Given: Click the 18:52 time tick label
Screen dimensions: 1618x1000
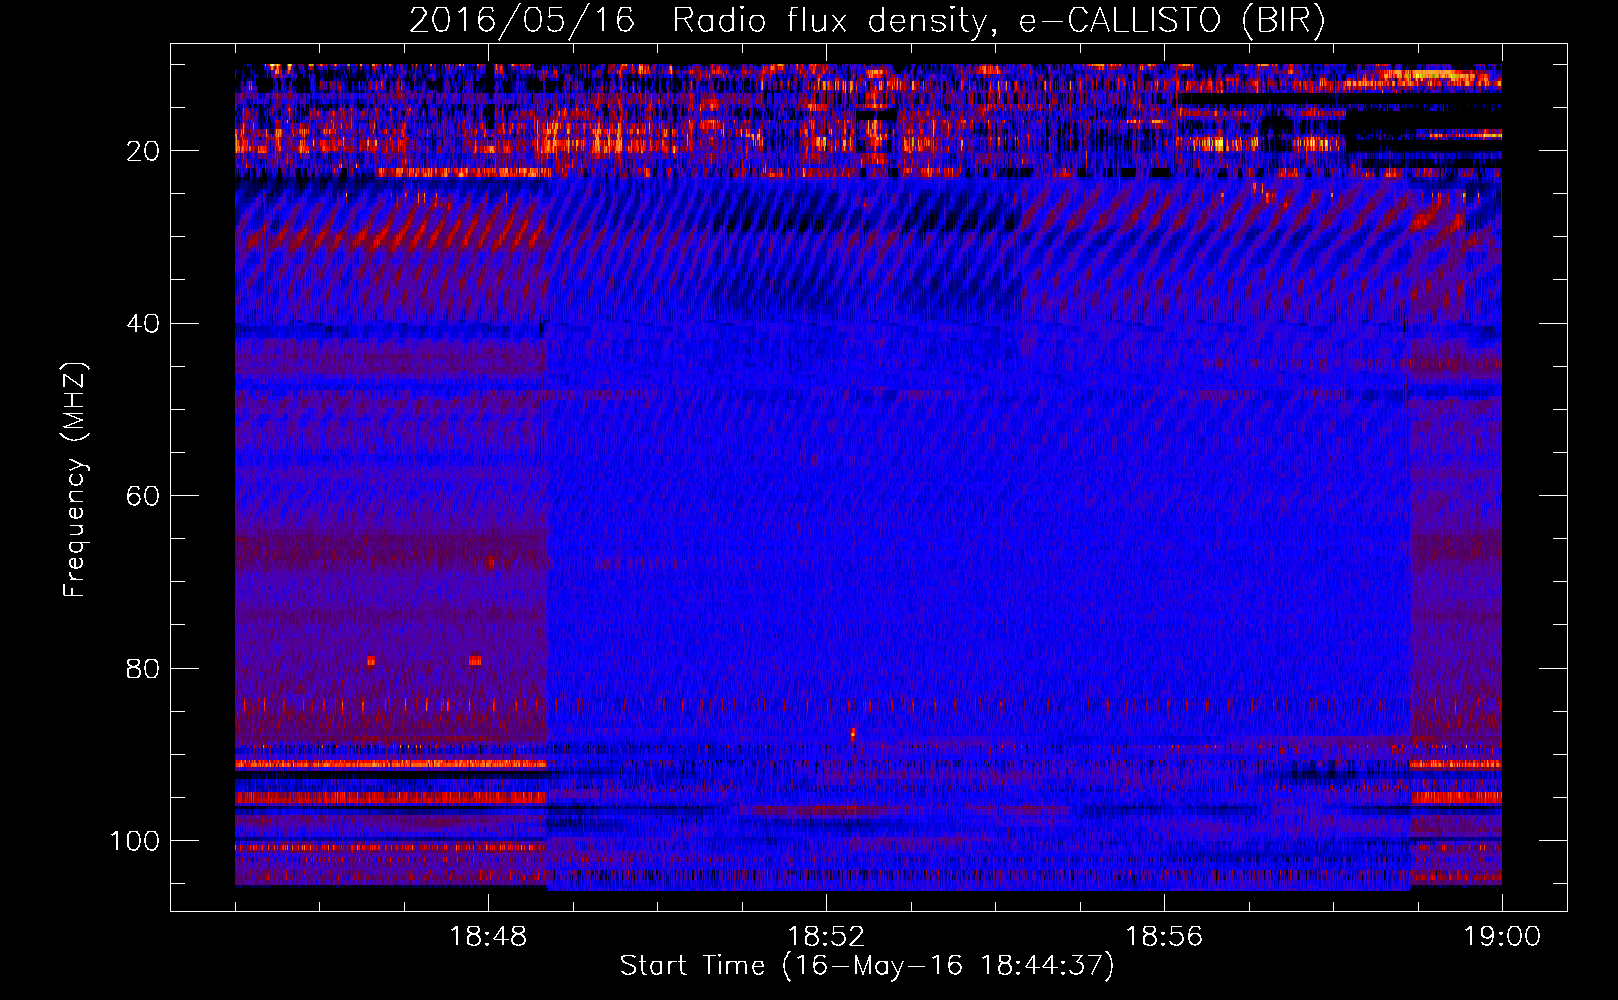Looking at the screenshot, I should tap(826, 937).
